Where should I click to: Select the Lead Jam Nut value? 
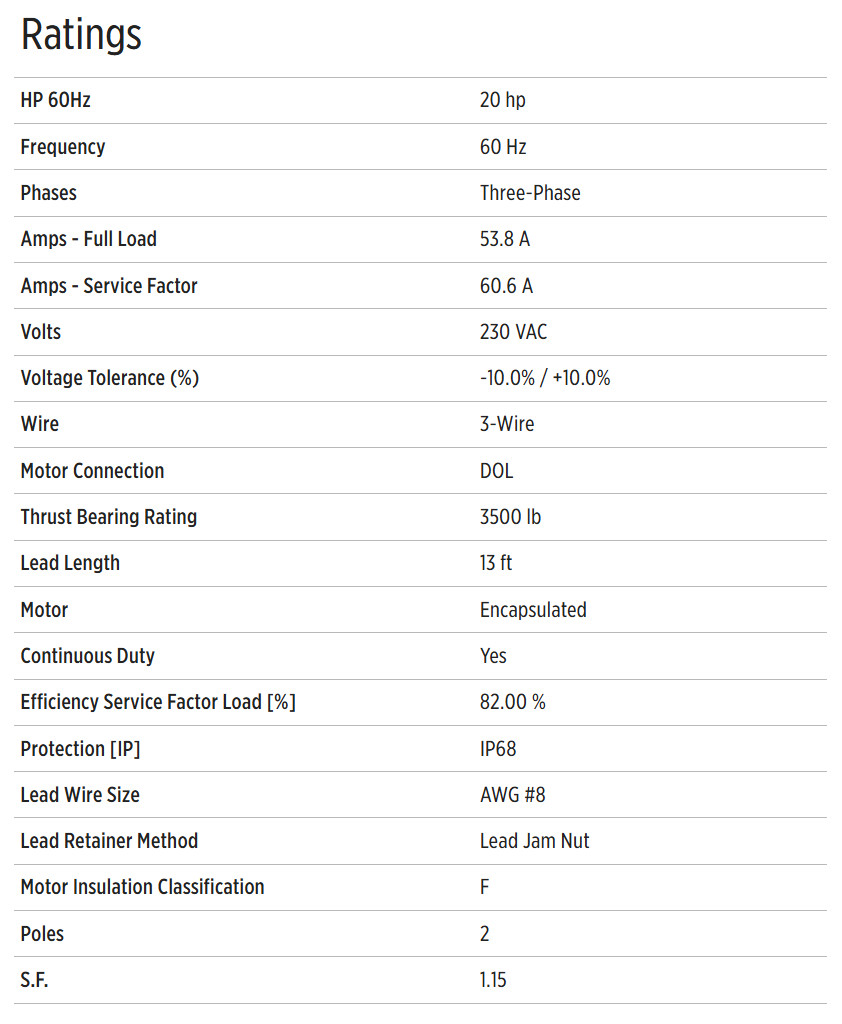pos(534,841)
